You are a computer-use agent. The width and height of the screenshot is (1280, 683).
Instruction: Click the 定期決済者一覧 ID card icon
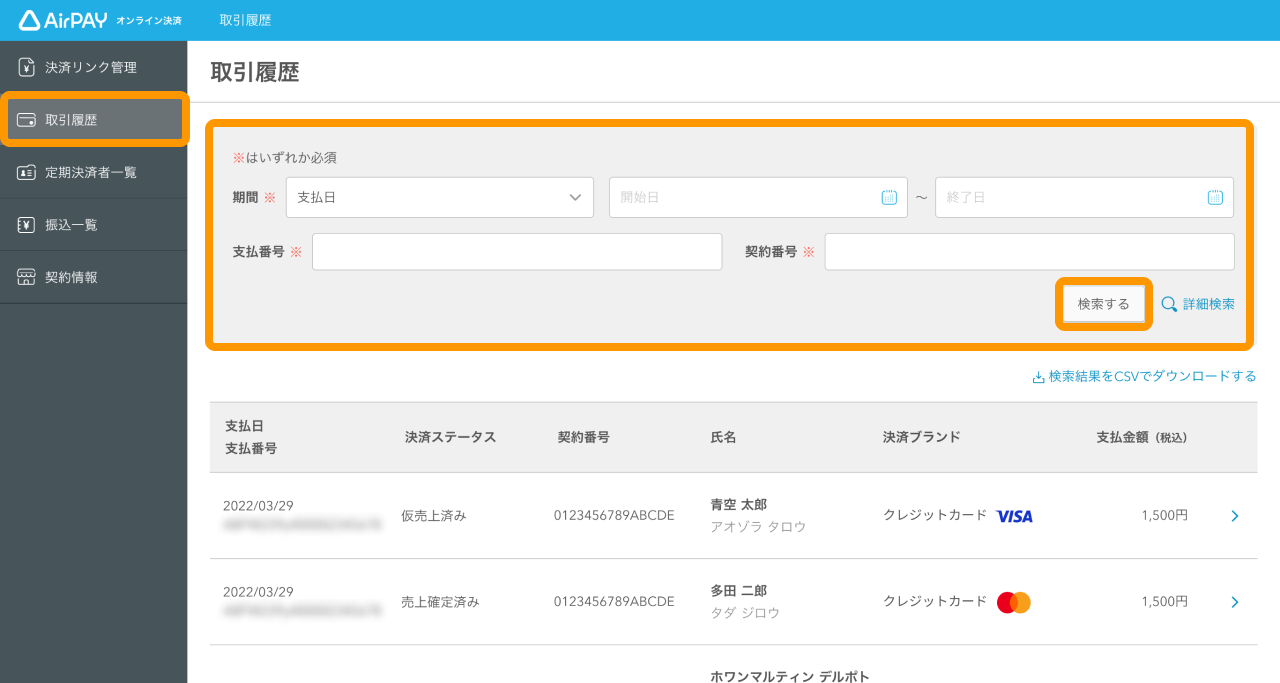coord(27,172)
